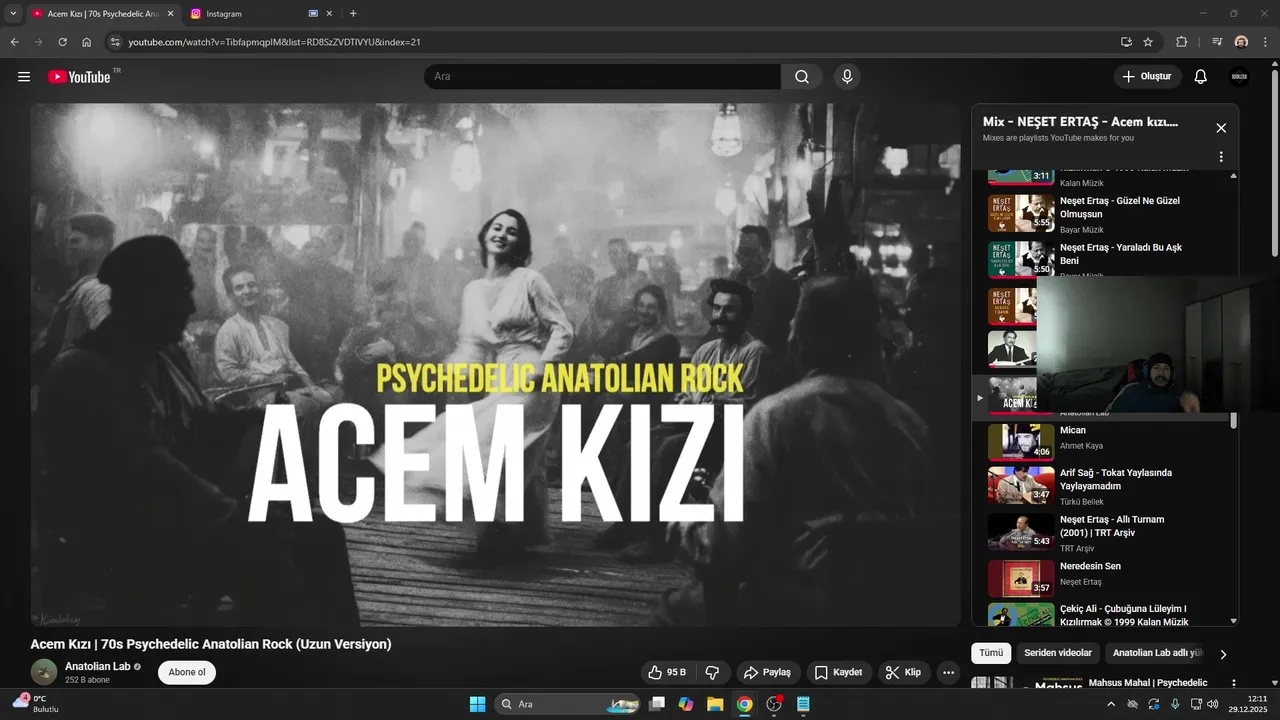Play Neşet Ertaş - Allı Turnam (2001)

coord(1105,532)
